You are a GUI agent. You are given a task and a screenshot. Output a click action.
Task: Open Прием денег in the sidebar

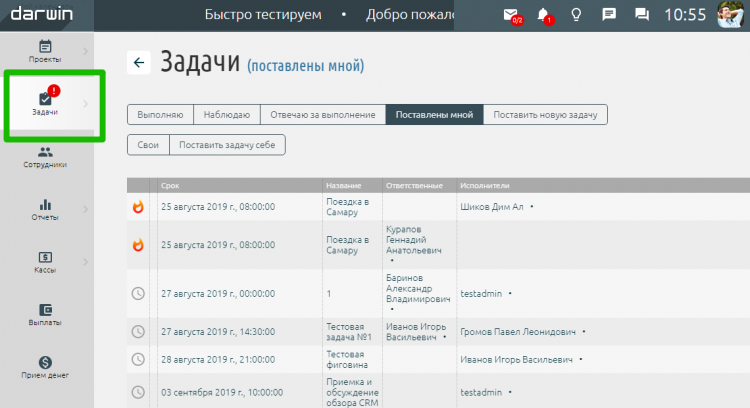tap(45, 368)
